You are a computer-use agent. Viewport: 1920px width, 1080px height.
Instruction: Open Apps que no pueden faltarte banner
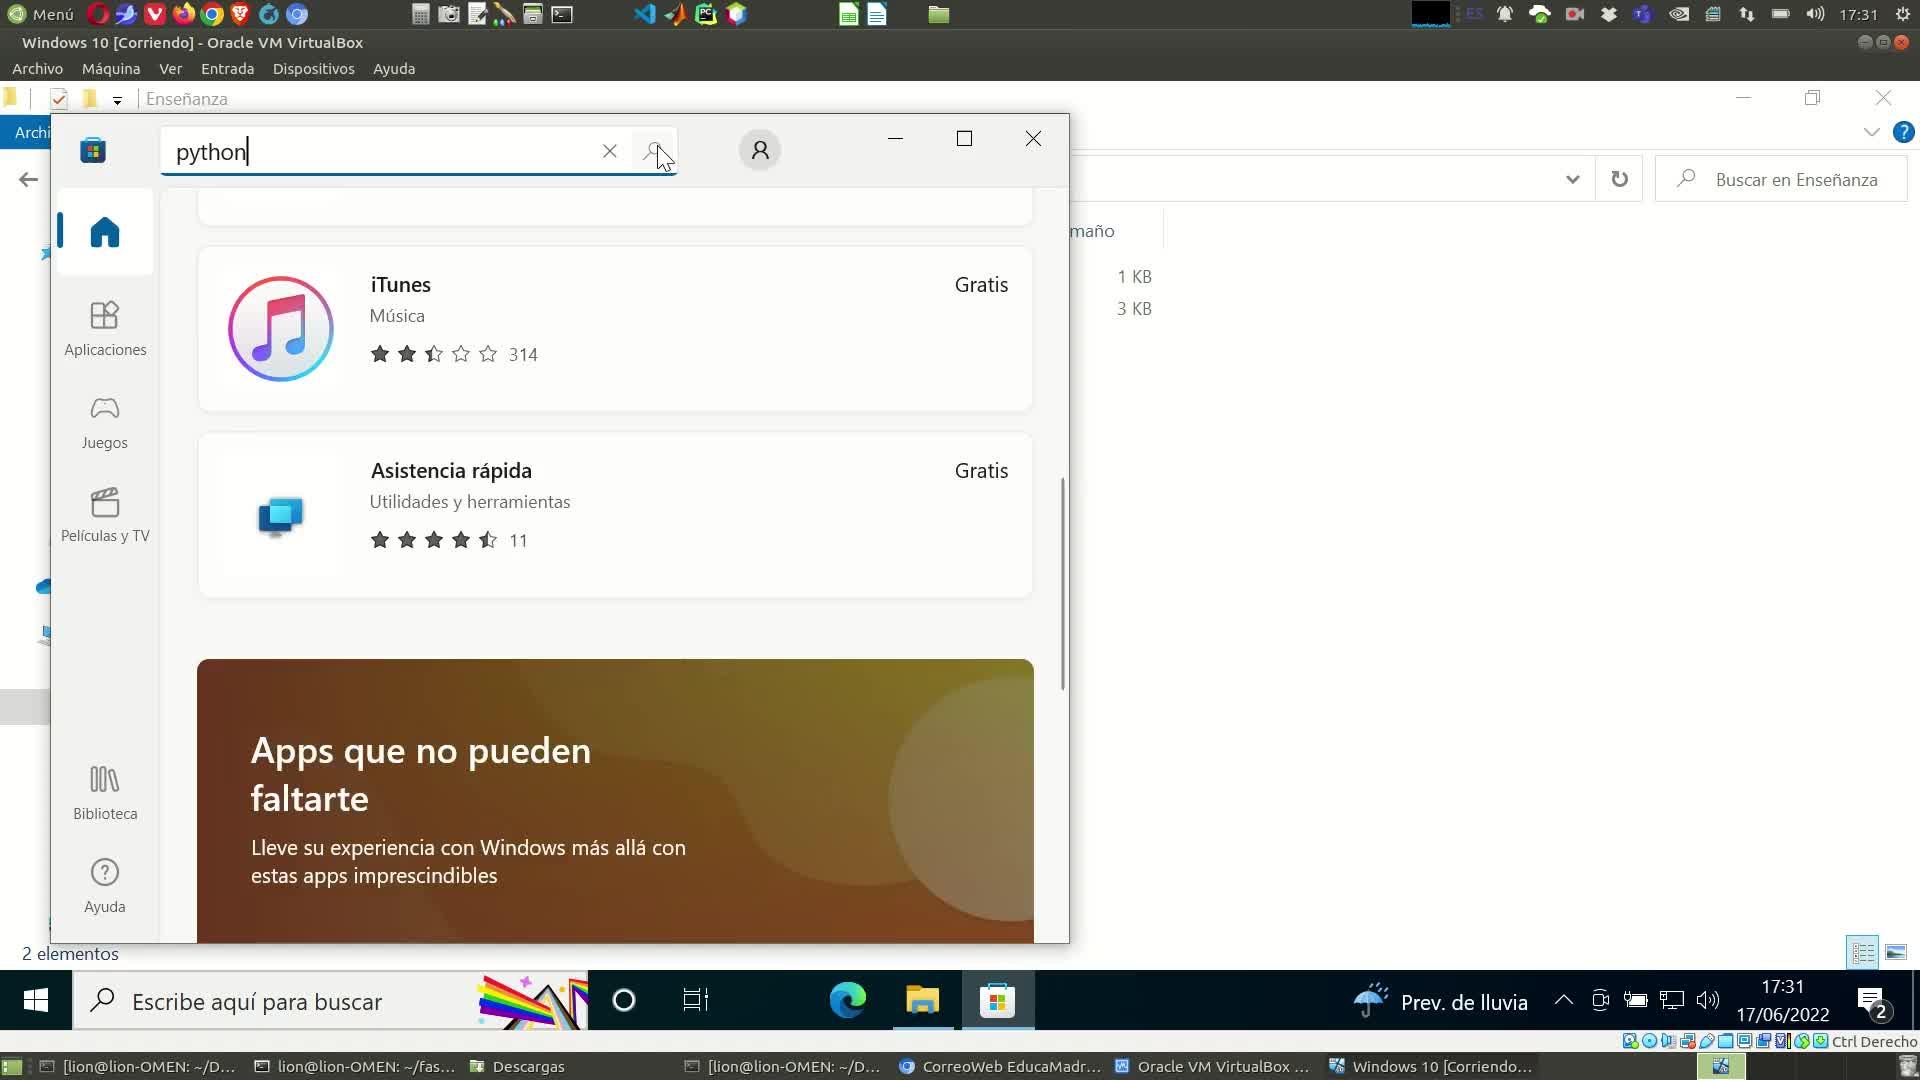pos(614,800)
